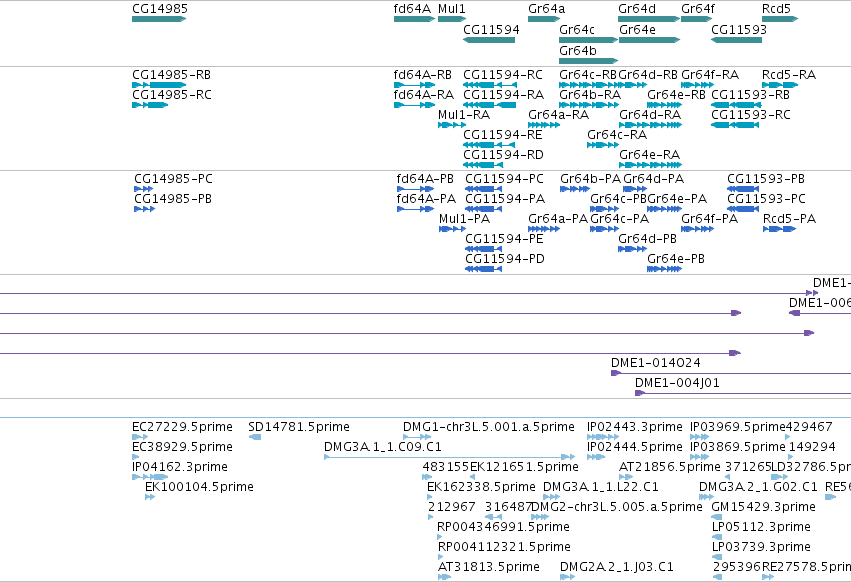
Task: Click EST RP004112321.5prime
Action: click(441, 557)
